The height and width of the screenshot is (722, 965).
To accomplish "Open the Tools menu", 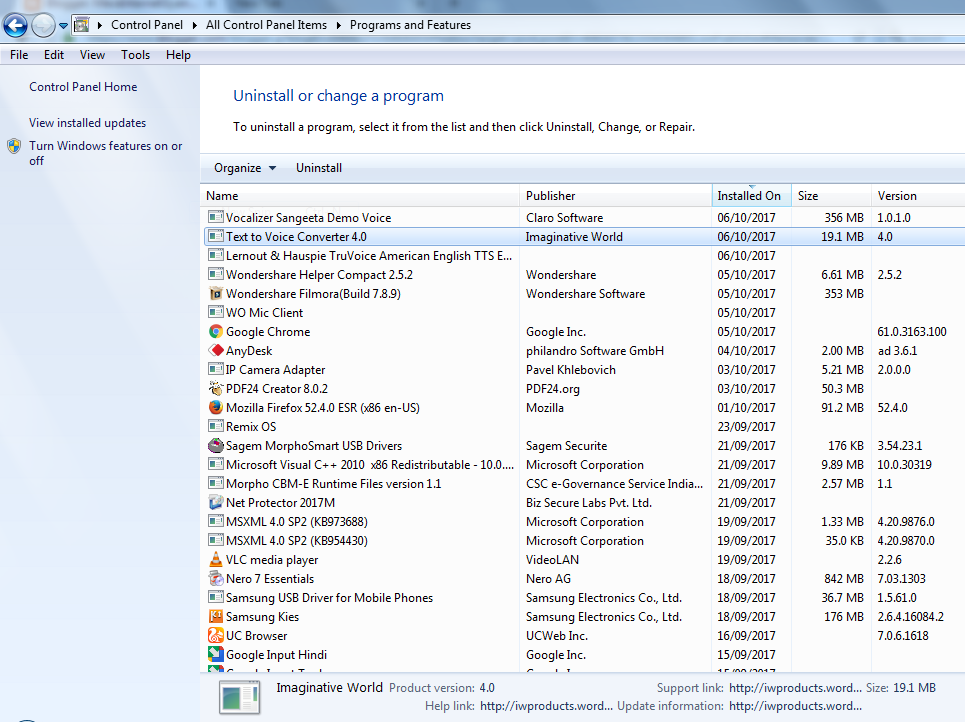I will 135,55.
